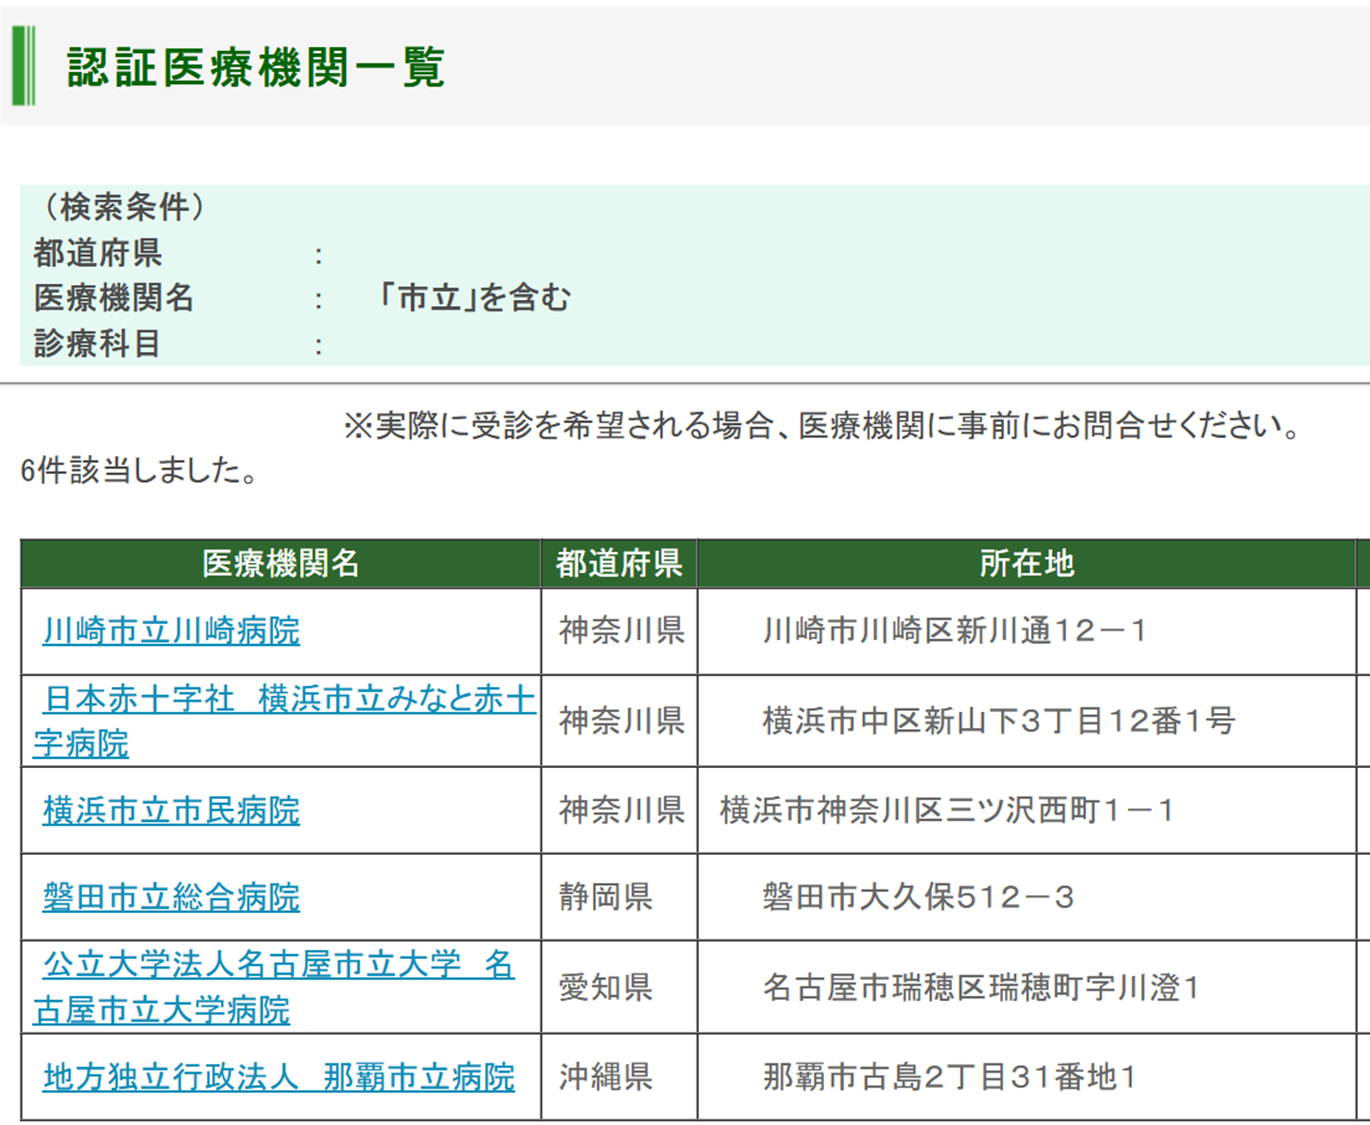1370x1125 pixels.
Task: Click the address 川崎市川崎区新川通12−1
Action: click(x=954, y=631)
